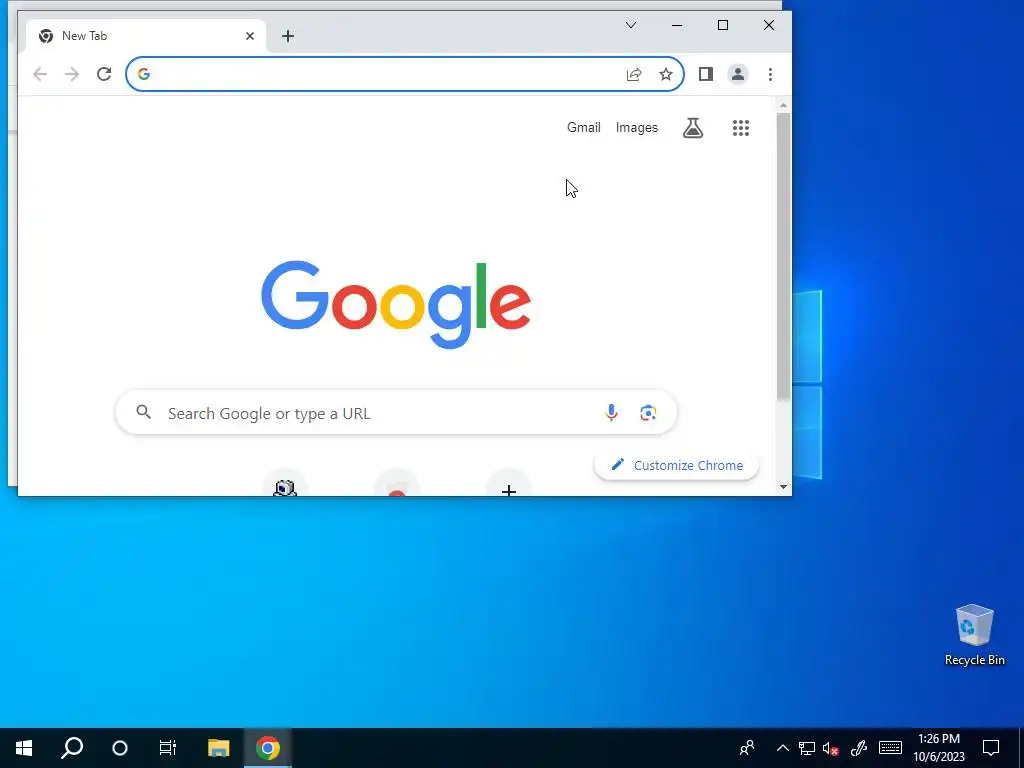Click the page scrollbar down arrow

[x=784, y=487]
